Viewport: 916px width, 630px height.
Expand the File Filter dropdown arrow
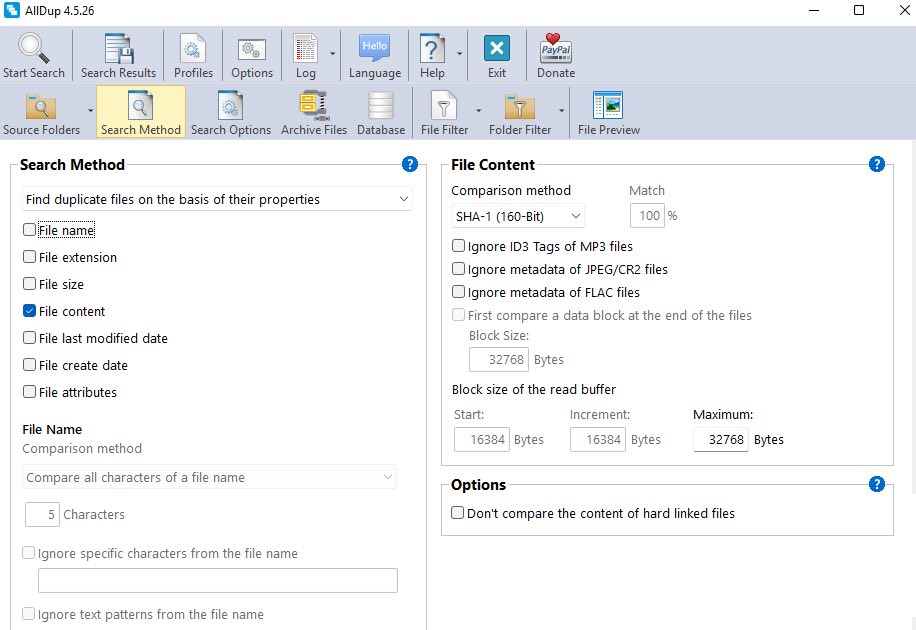(x=478, y=111)
